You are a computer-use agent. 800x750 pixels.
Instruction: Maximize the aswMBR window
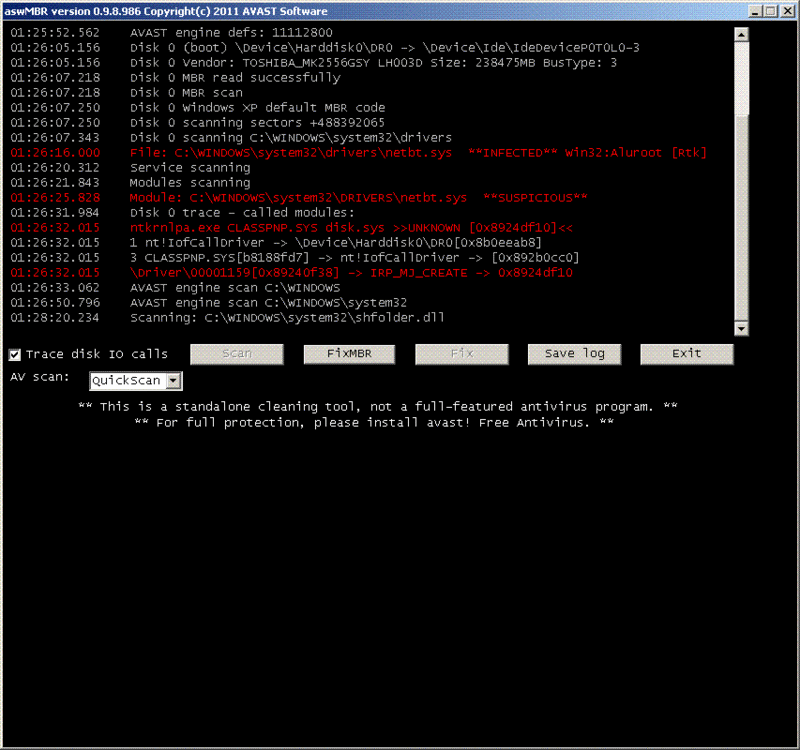[771, 11]
